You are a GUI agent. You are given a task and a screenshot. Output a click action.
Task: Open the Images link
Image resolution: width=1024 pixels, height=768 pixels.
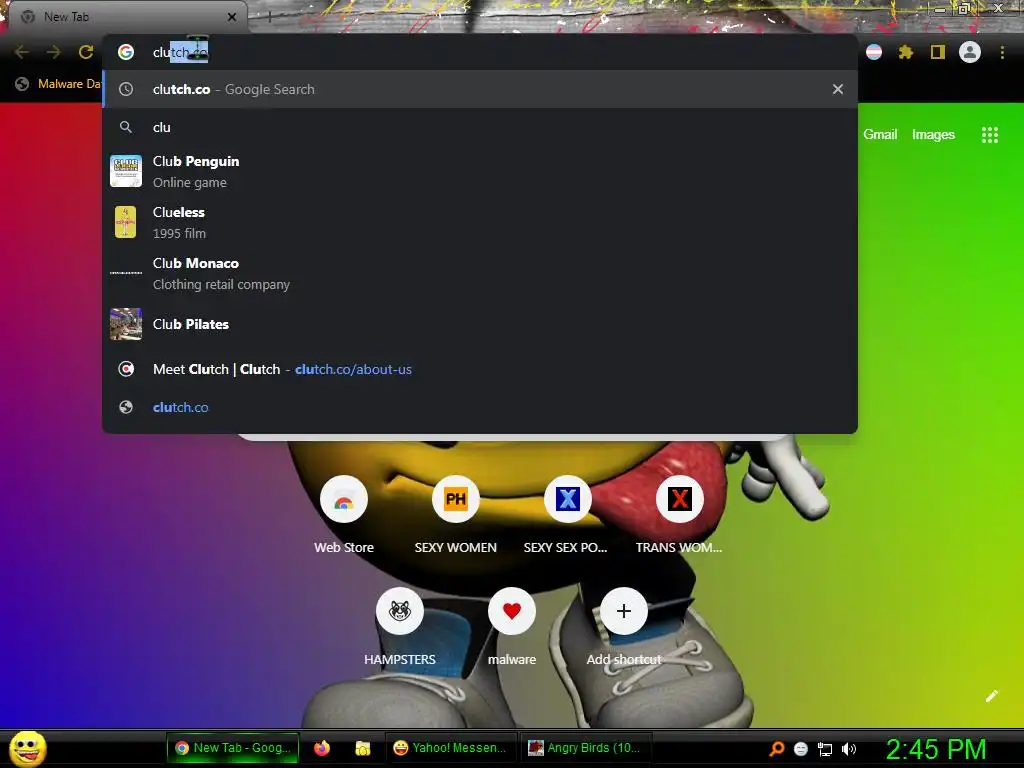coord(933,135)
